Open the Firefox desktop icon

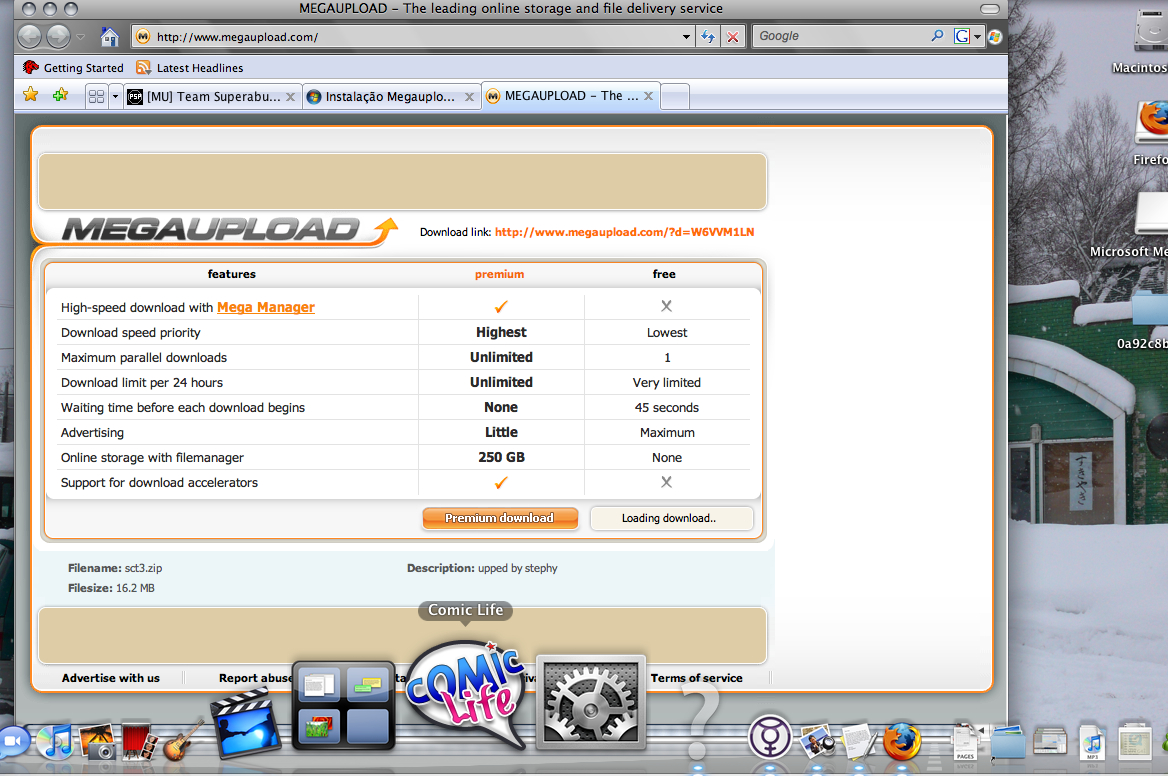click(1151, 123)
